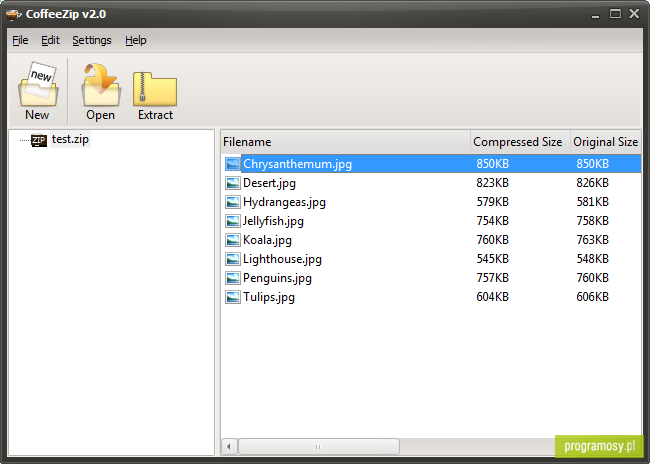
Task: Select the Lighthouse.jpg filename
Action: [x=282, y=259]
